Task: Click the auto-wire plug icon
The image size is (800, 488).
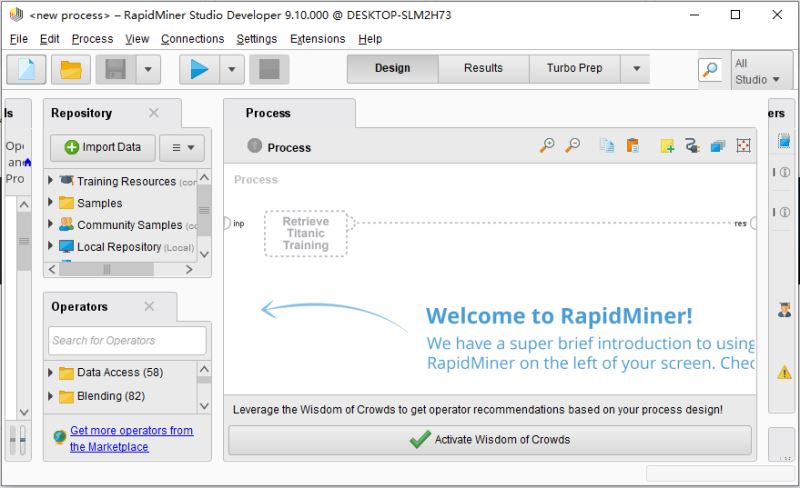Action: (692, 146)
